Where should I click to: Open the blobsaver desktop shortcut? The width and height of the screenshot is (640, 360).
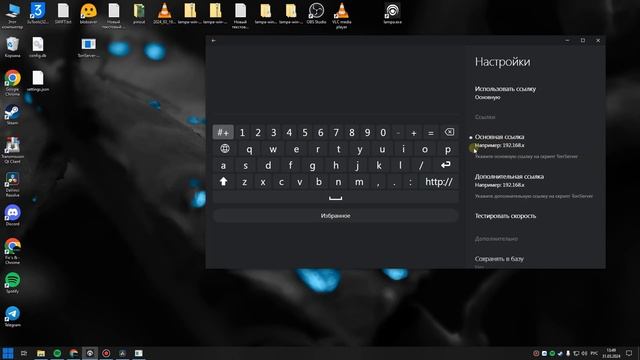88,14
